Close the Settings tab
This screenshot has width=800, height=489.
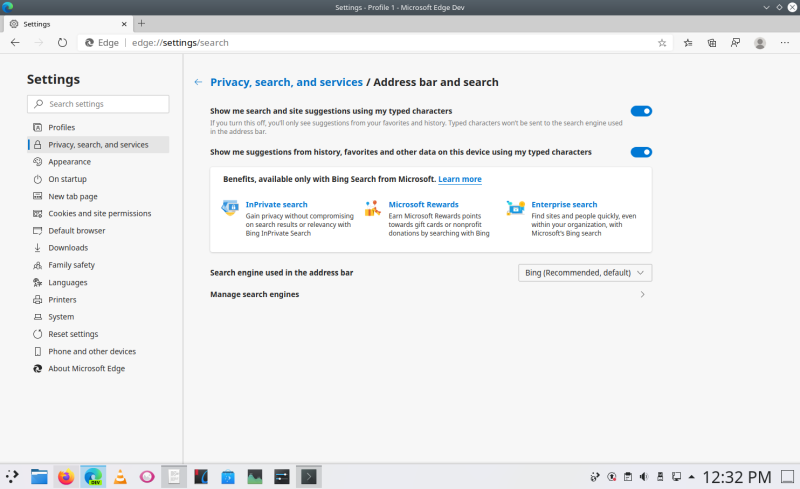124,24
